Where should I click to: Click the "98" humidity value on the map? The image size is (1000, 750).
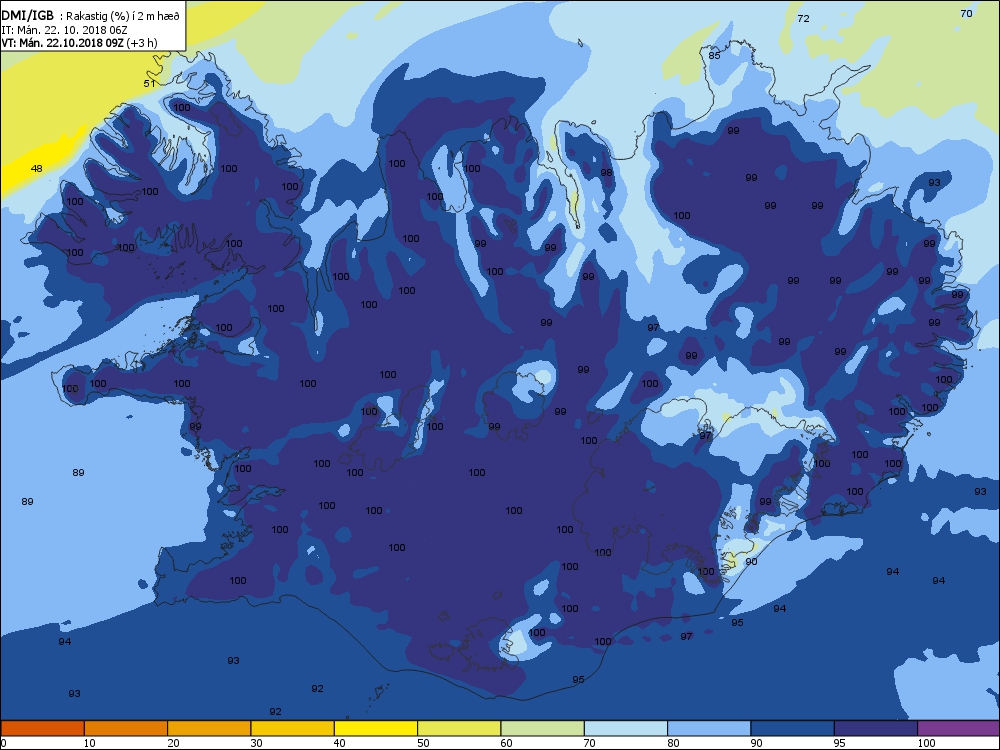click(x=606, y=173)
